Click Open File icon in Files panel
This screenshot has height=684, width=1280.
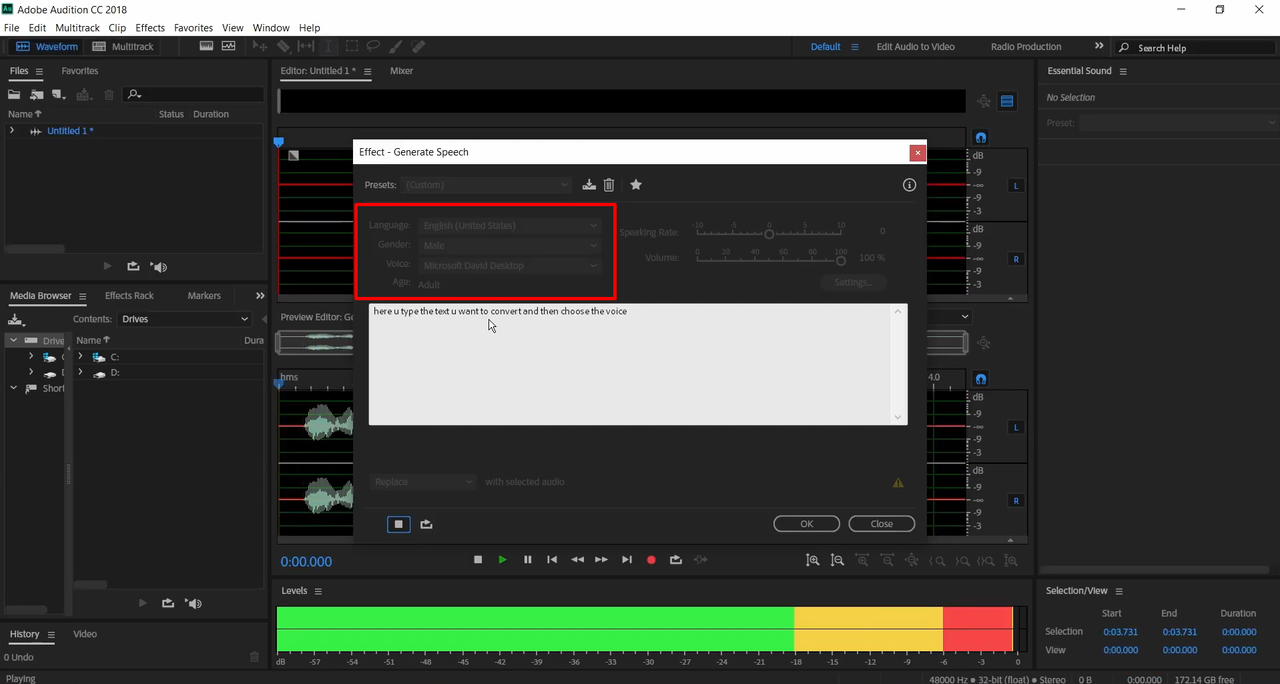14,95
